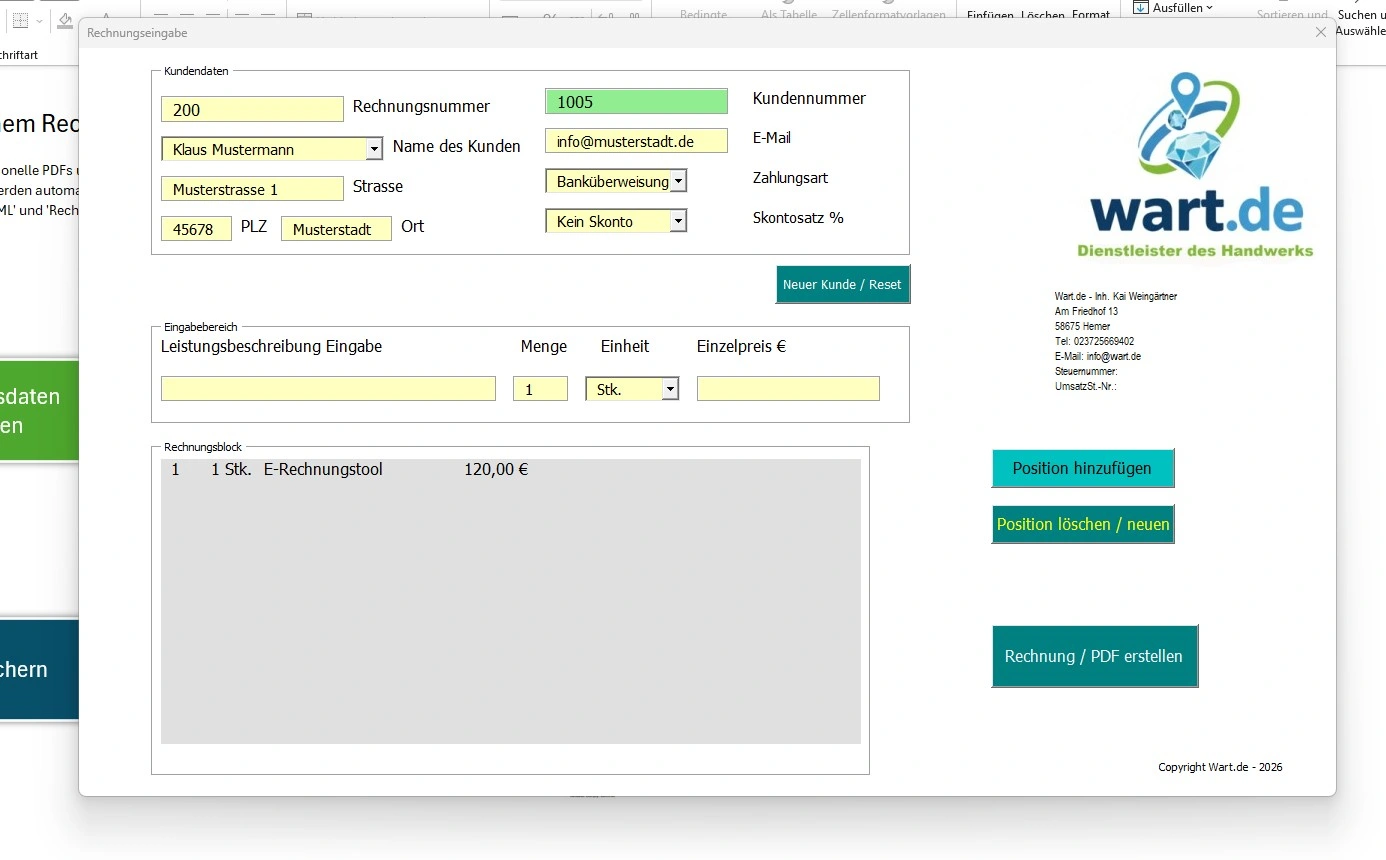Screen dimensions: 1386x860
Task: Expand the Einheit dropdown showing Stk.
Action: [x=670, y=389]
